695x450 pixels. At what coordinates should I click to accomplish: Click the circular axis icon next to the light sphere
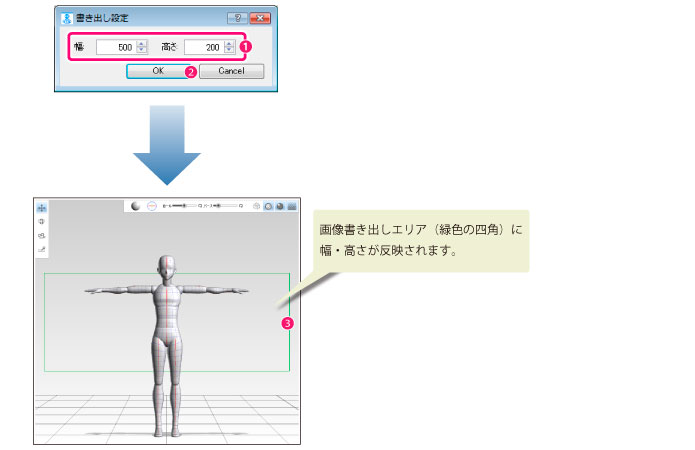(x=152, y=206)
